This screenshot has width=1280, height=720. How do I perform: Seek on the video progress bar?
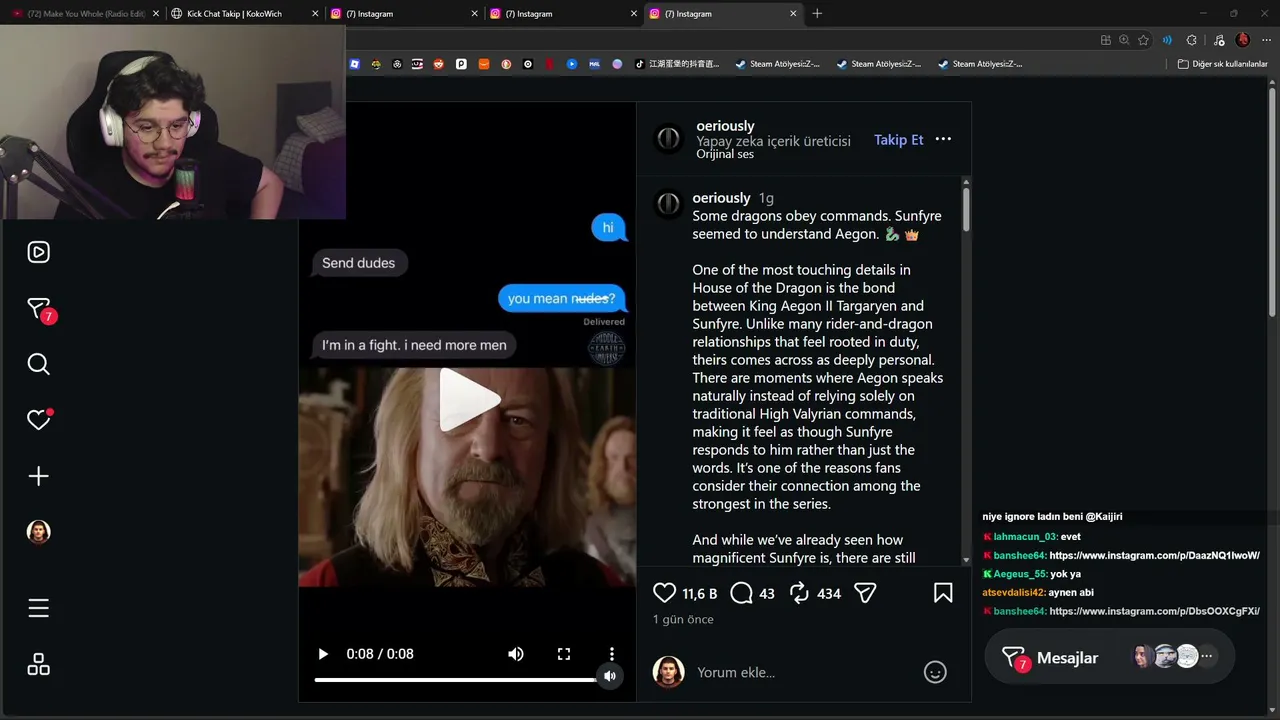(x=457, y=680)
